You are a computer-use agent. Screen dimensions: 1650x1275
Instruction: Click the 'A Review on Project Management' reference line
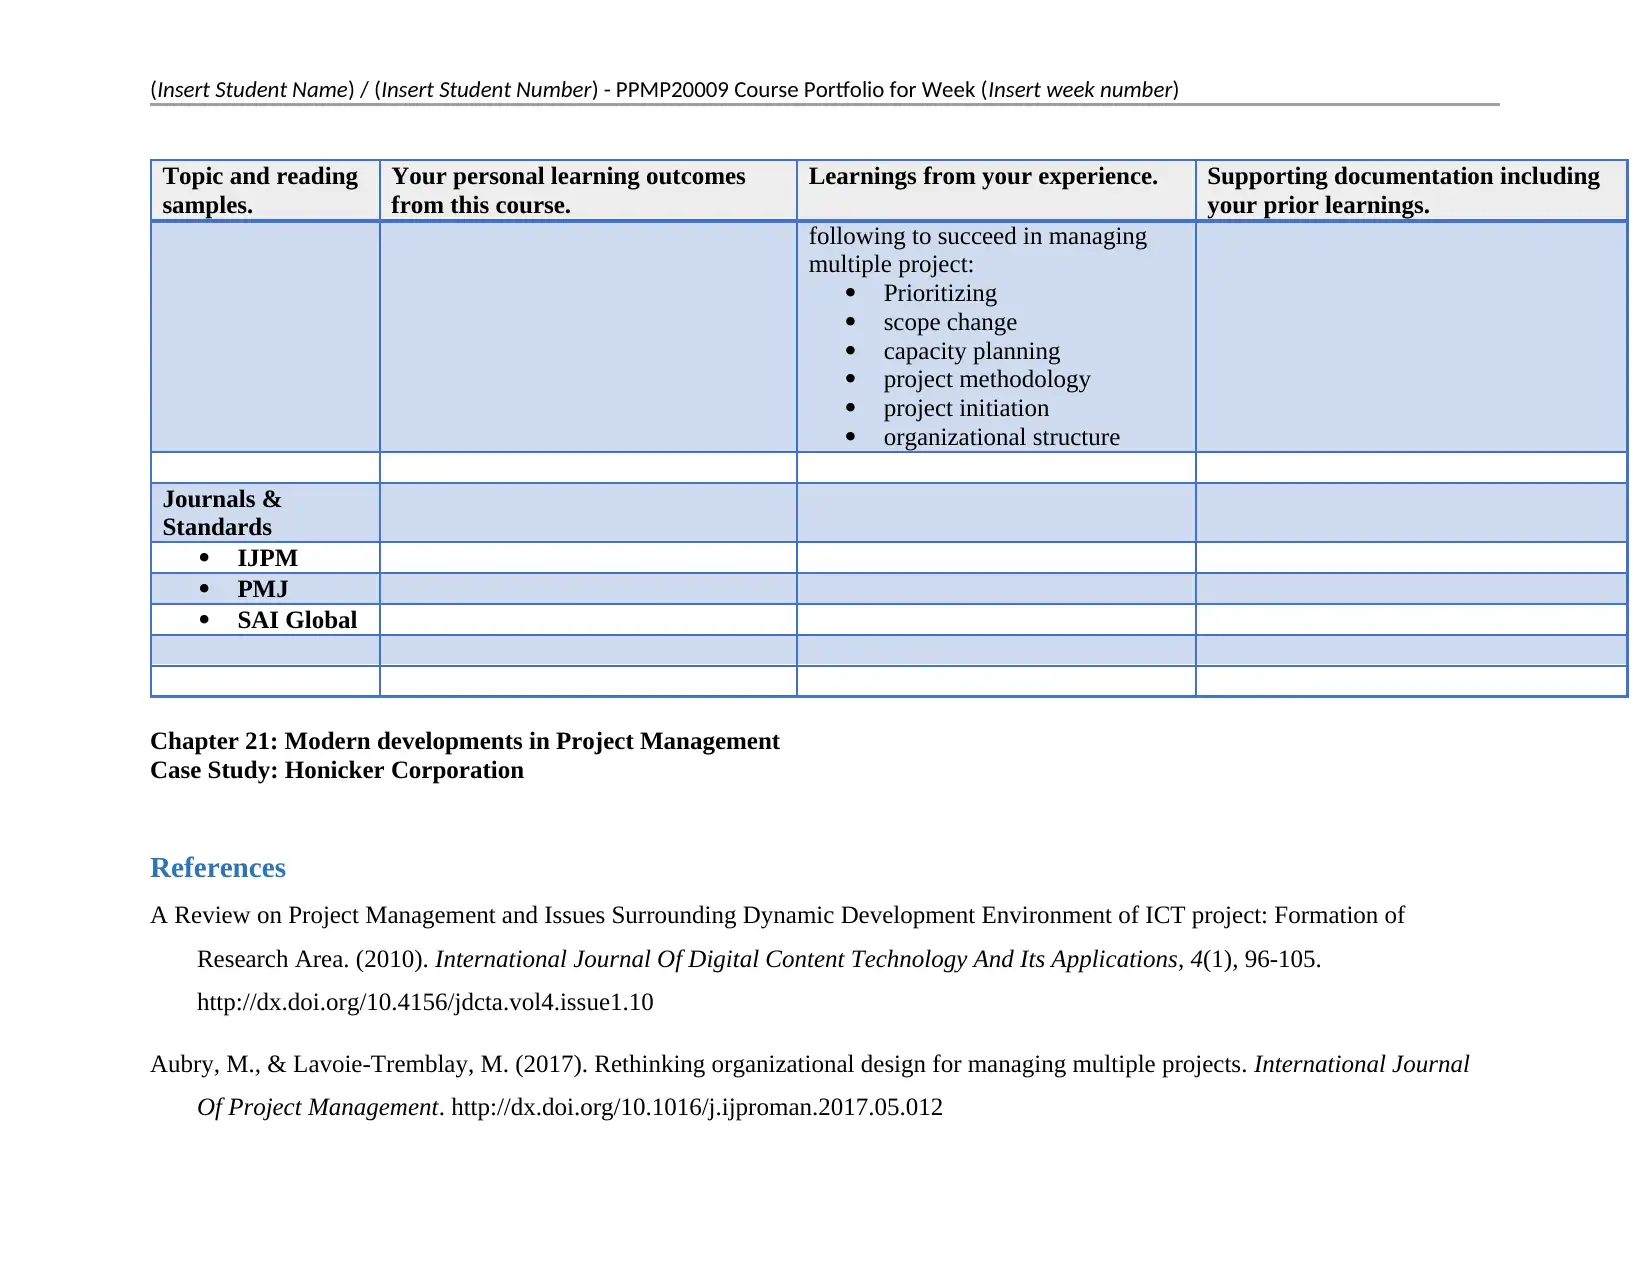[x=777, y=915]
